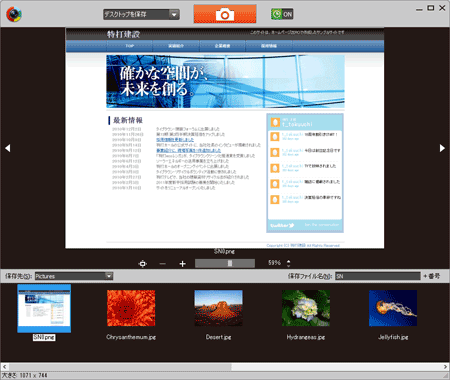The width and height of the screenshot is (450, 380).
Task: Click the app logo icon
Action: 14,14
